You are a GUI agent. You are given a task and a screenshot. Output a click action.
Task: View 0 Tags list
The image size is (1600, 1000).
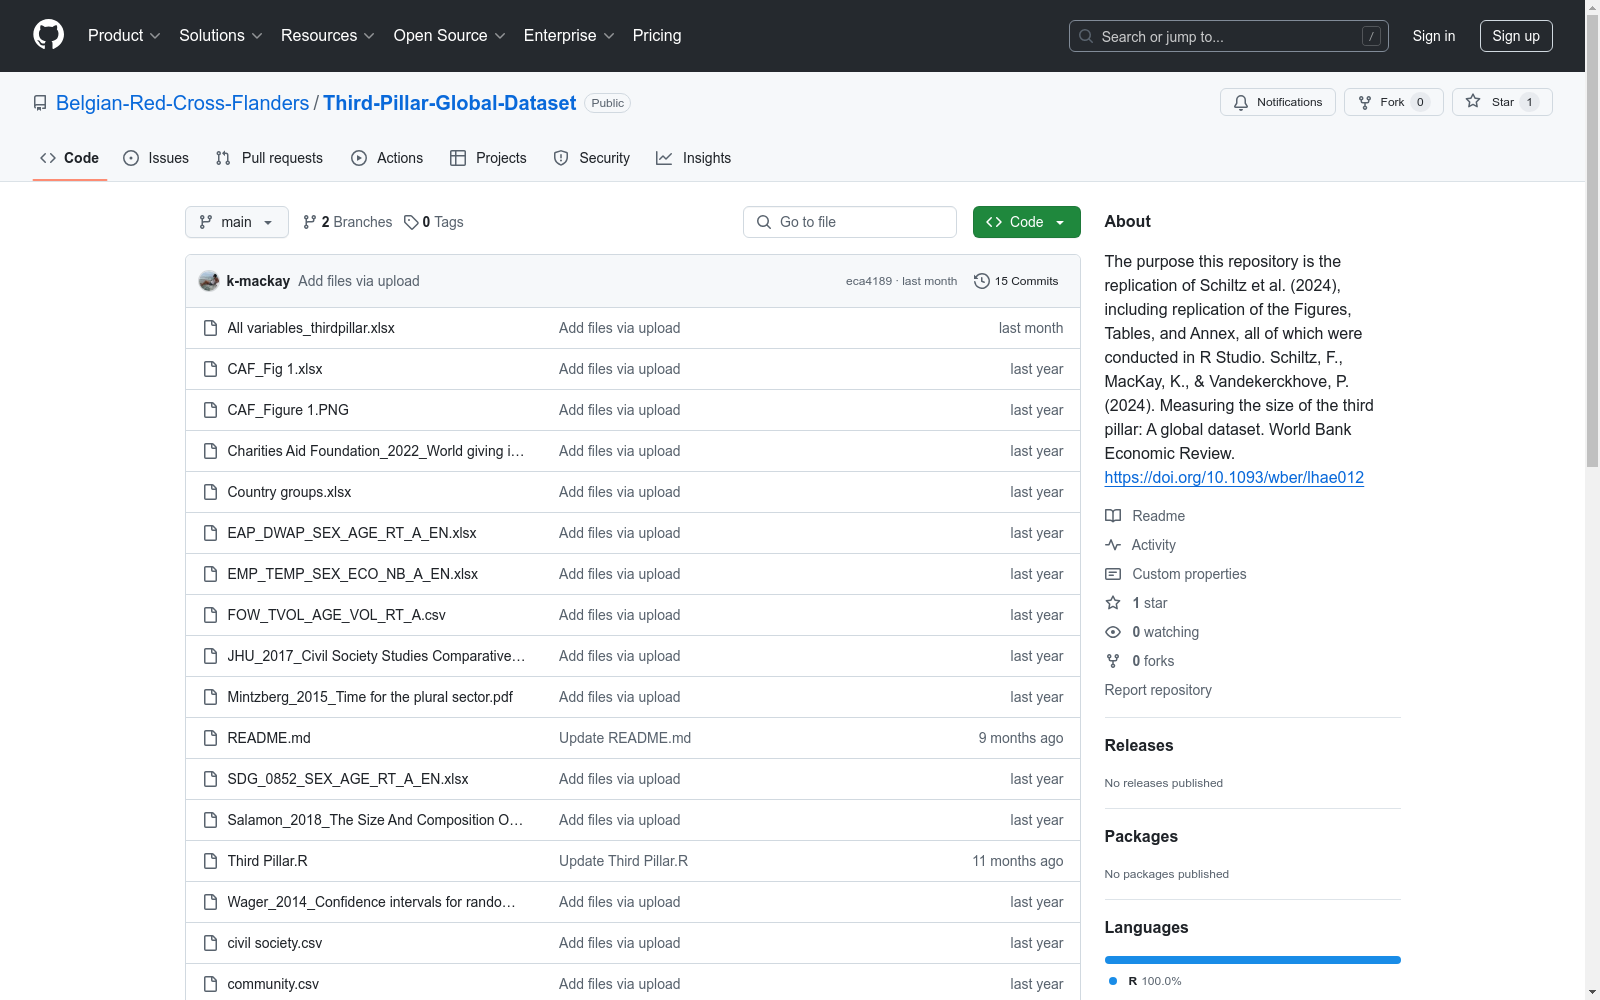(x=434, y=222)
